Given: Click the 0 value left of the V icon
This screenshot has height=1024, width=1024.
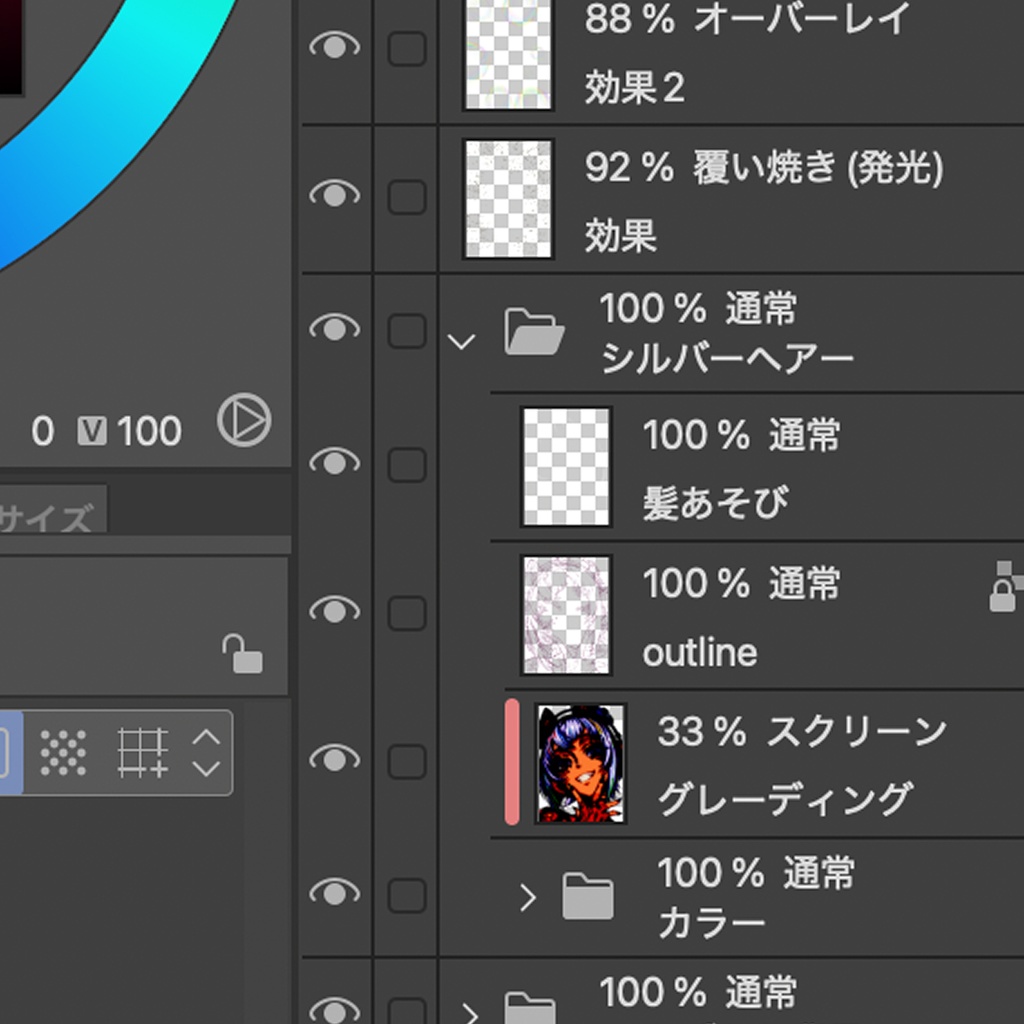Looking at the screenshot, I should pyautogui.click(x=42, y=432).
